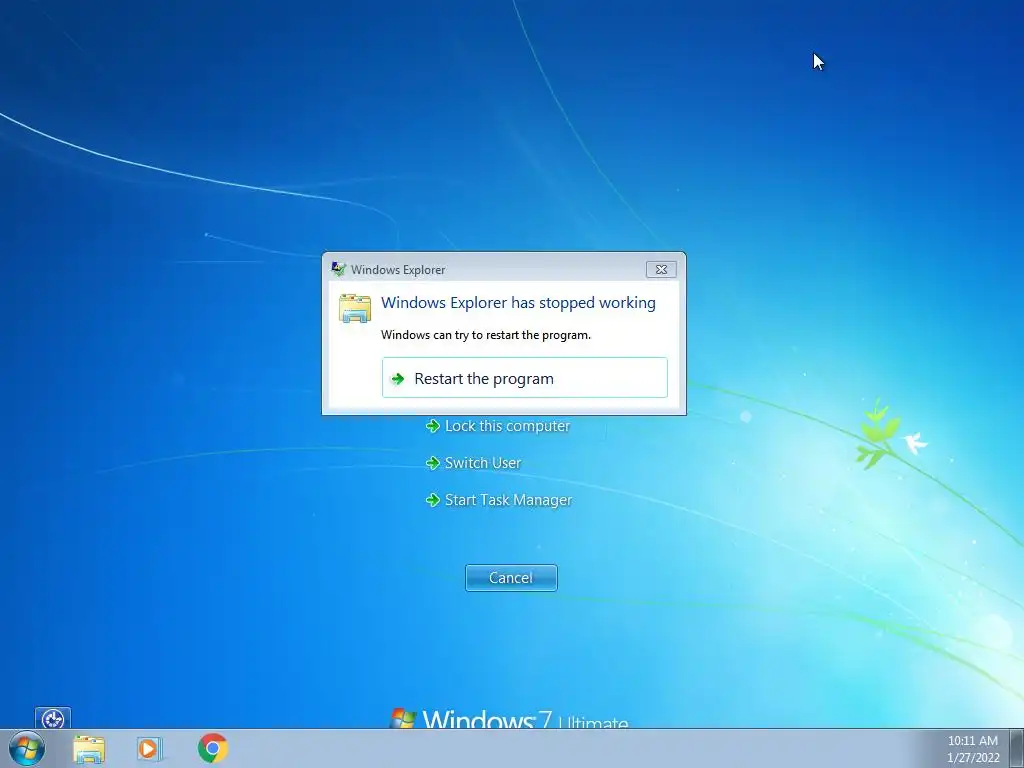This screenshot has height=768, width=1024.
Task: Click the Show desktop strip
Action: click(x=1017, y=748)
